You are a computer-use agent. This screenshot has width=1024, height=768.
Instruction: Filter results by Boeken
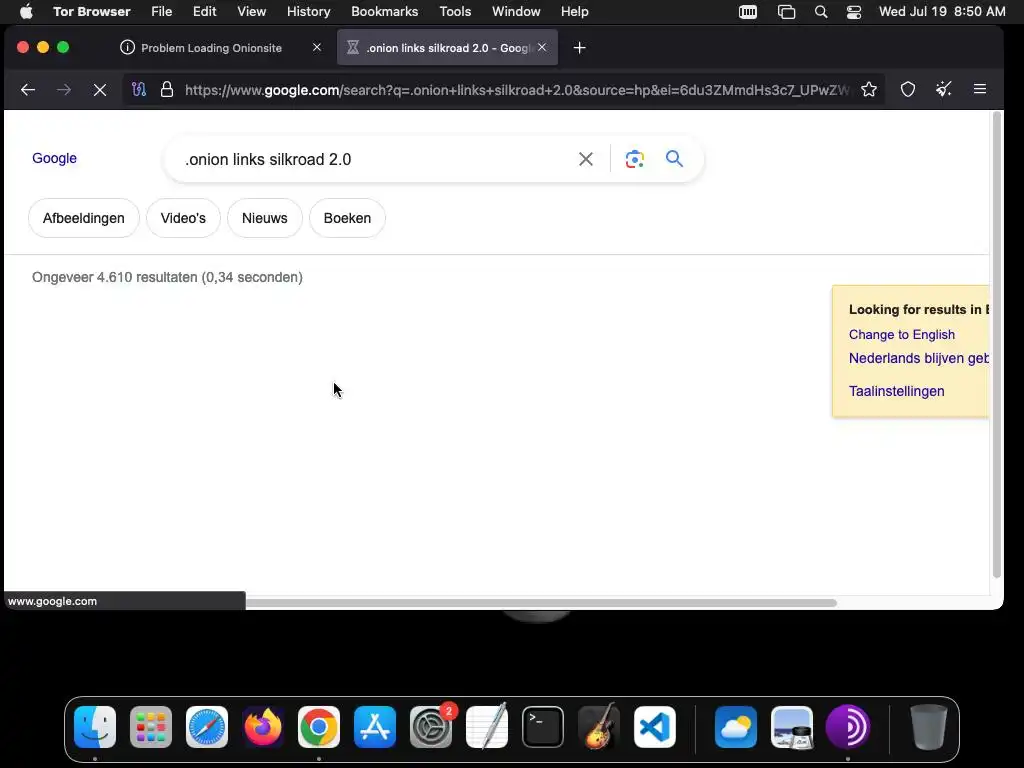click(x=347, y=218)
